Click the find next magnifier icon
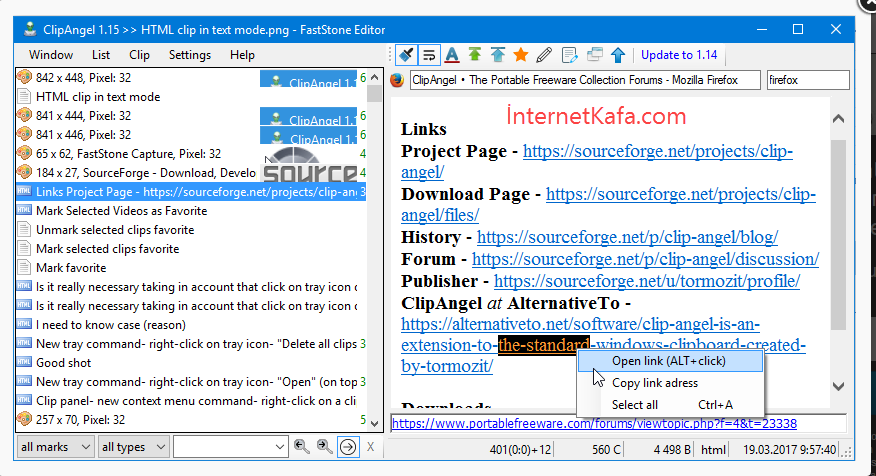 (325, 446)
